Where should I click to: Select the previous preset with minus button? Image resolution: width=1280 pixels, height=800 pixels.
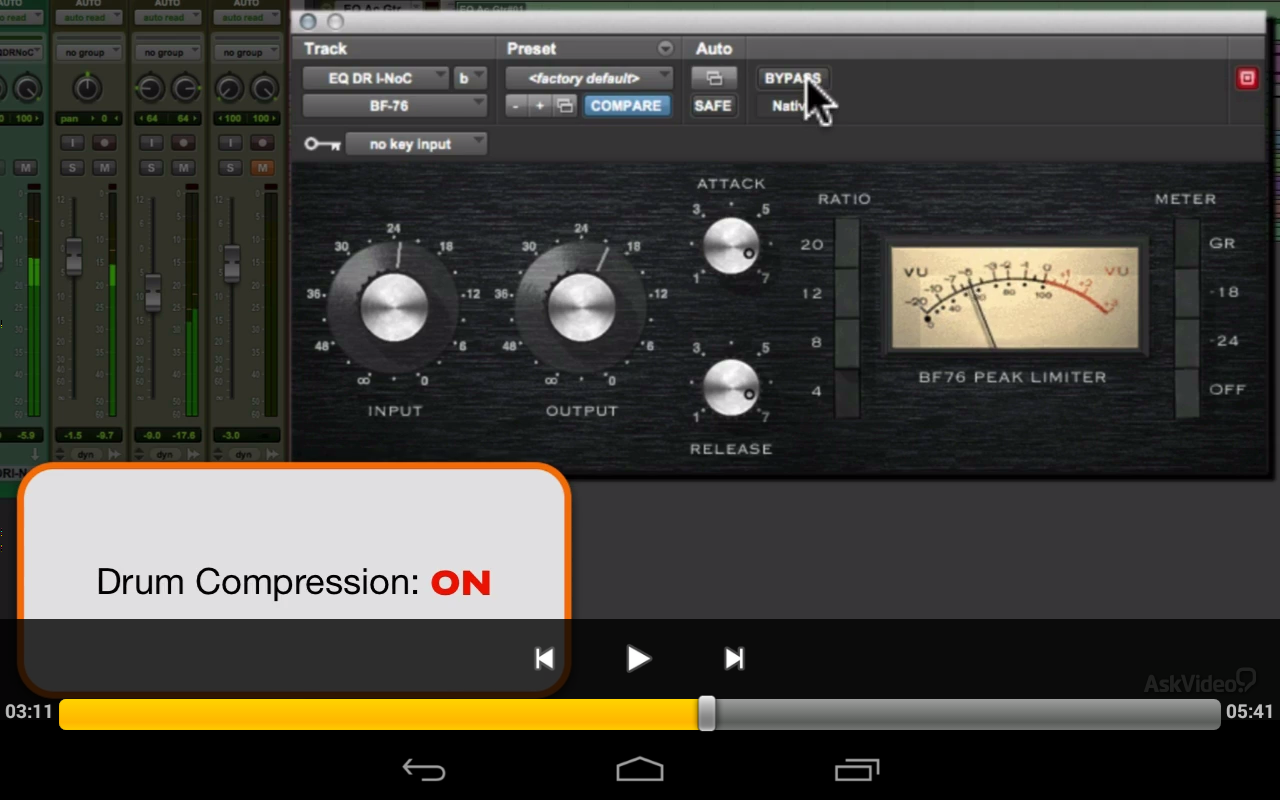tap(516, 105)
